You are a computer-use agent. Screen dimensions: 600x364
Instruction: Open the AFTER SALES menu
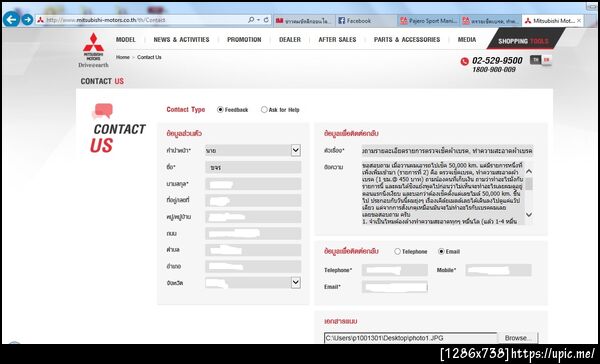337,39
